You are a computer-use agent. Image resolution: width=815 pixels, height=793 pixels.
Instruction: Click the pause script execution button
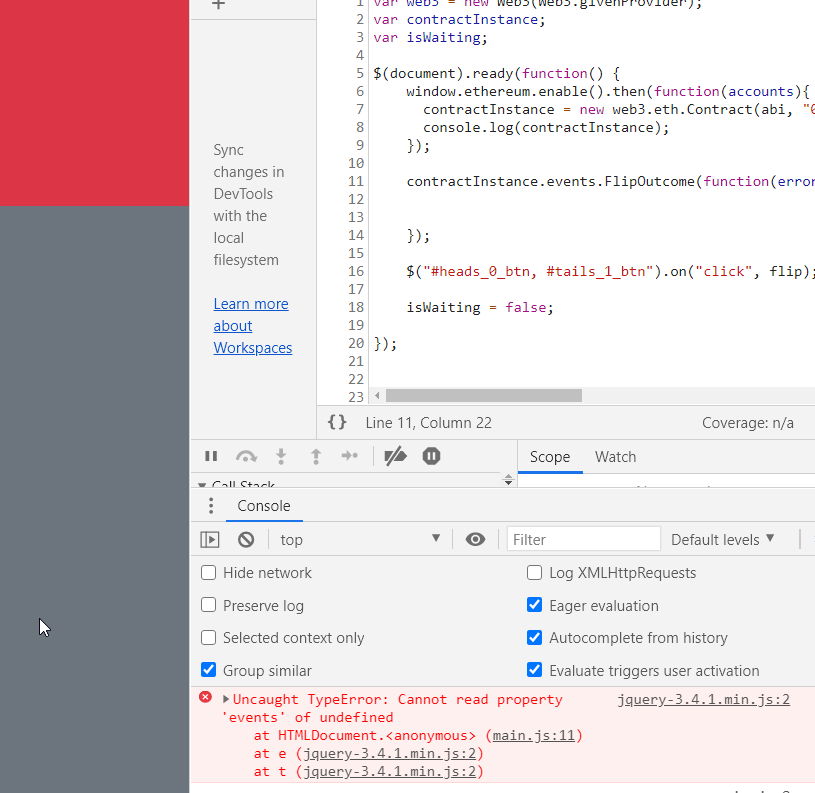pos(211,456)
